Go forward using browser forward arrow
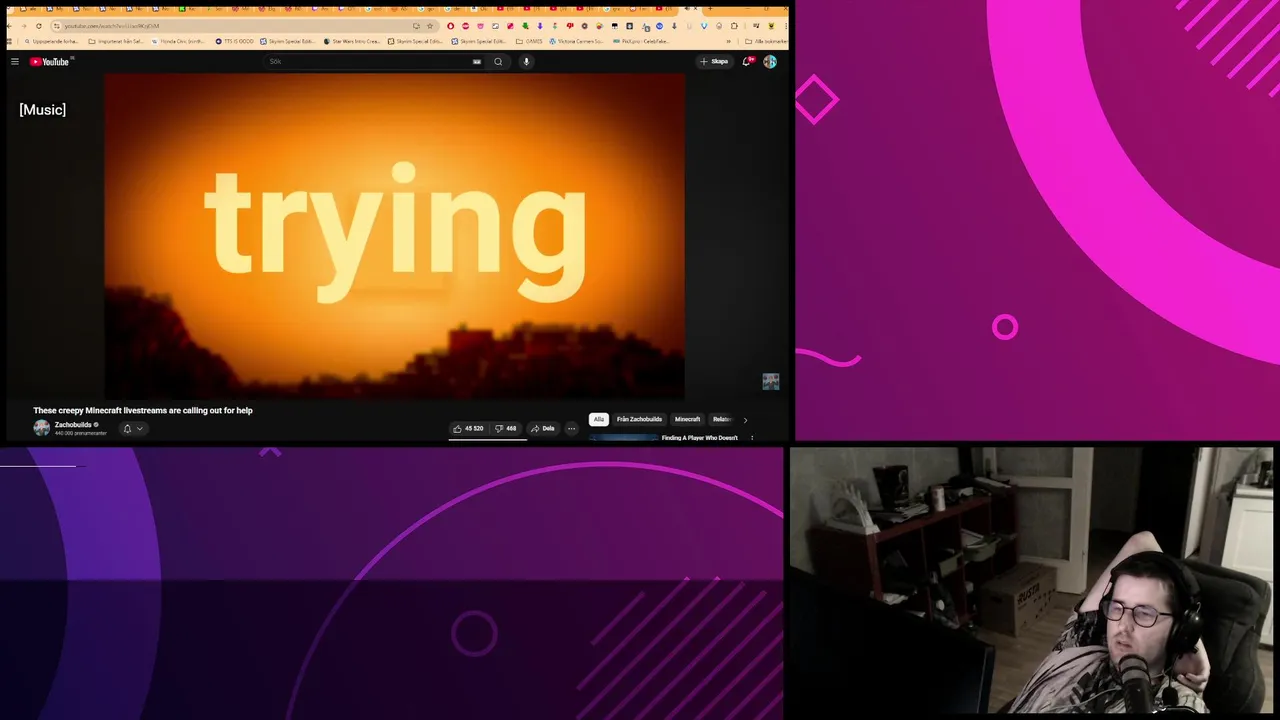Image resolution: width=1280 pixels, height=720 pixels. coord(24,26)
